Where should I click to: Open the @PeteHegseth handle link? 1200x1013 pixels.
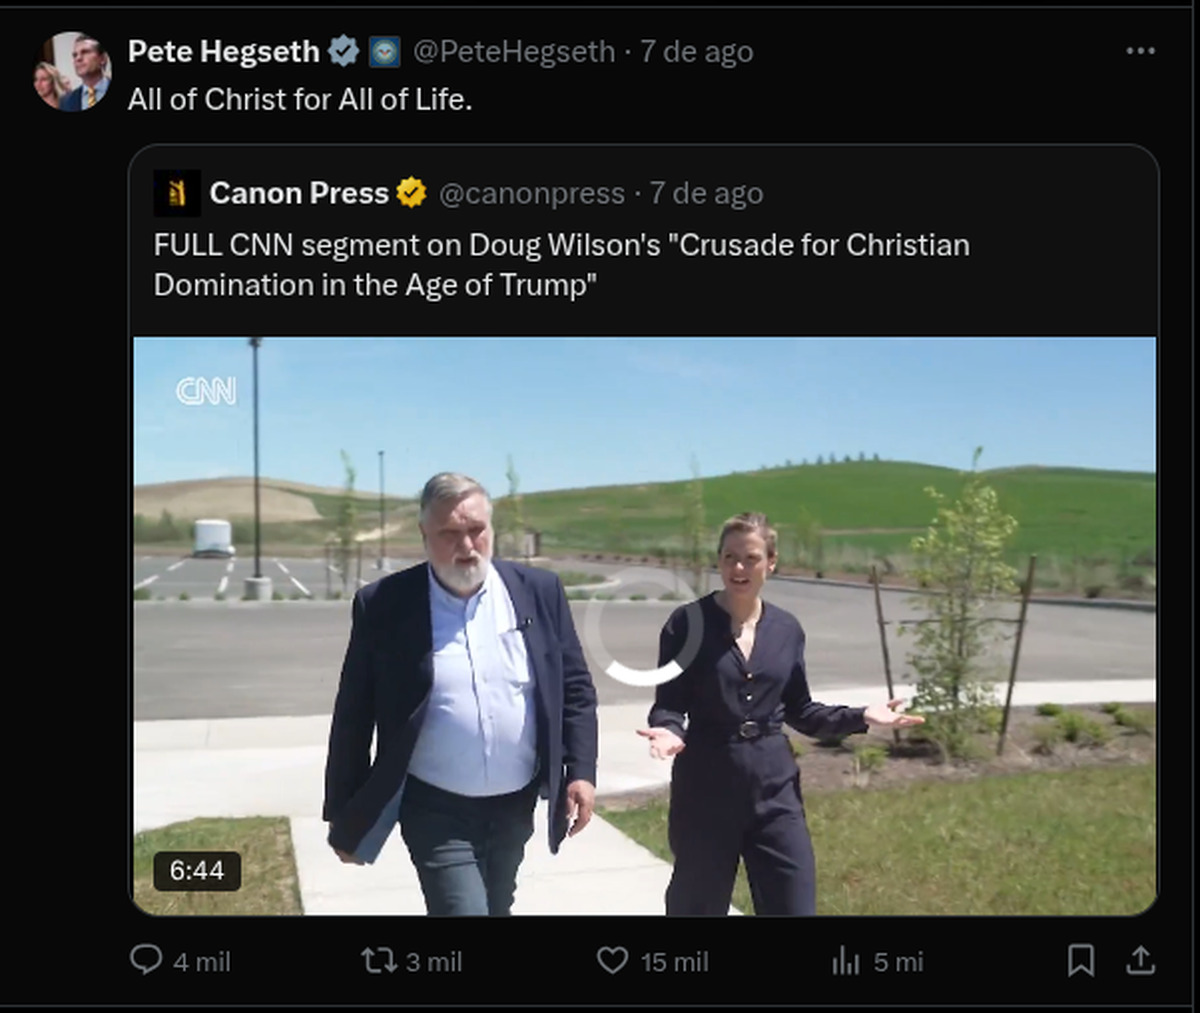point(513,52)
